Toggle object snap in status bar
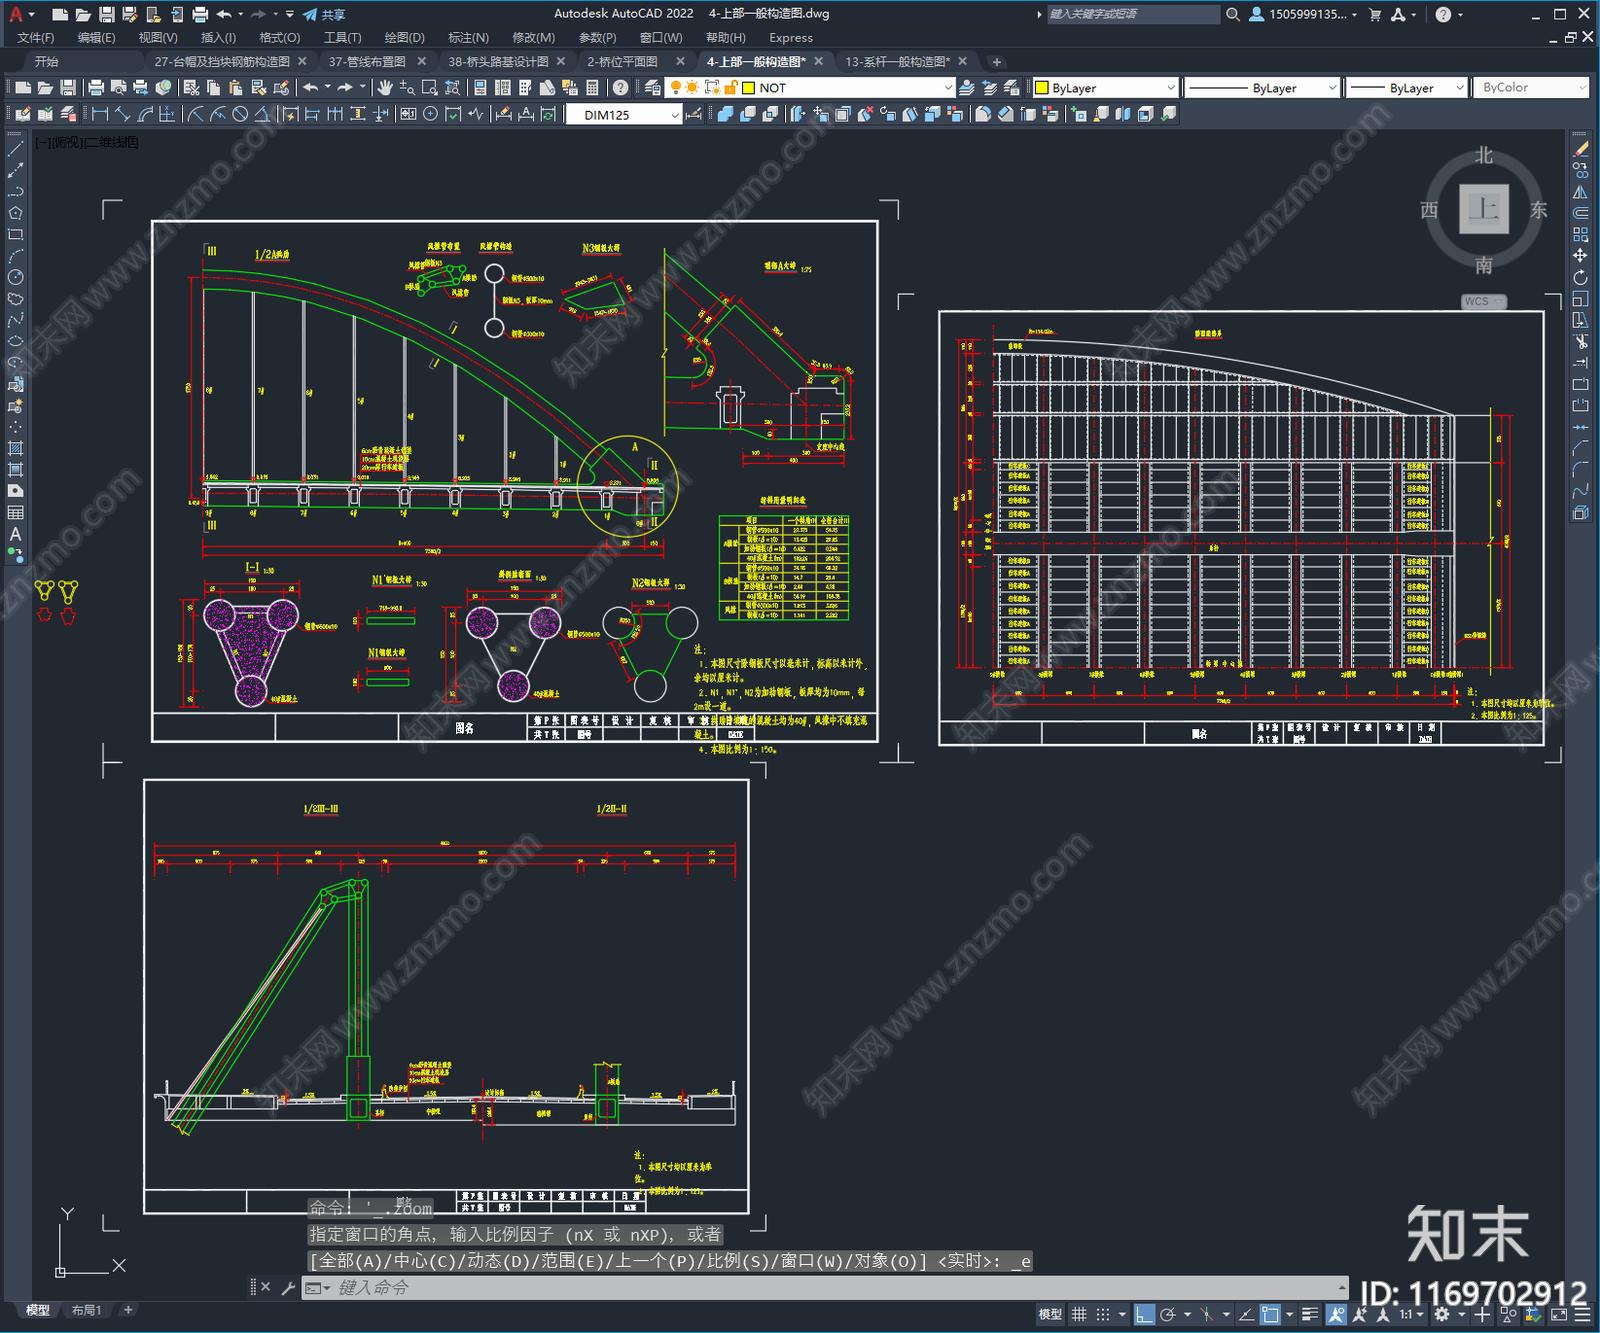1600x1333 pixels. [x=1270, y=1314]
